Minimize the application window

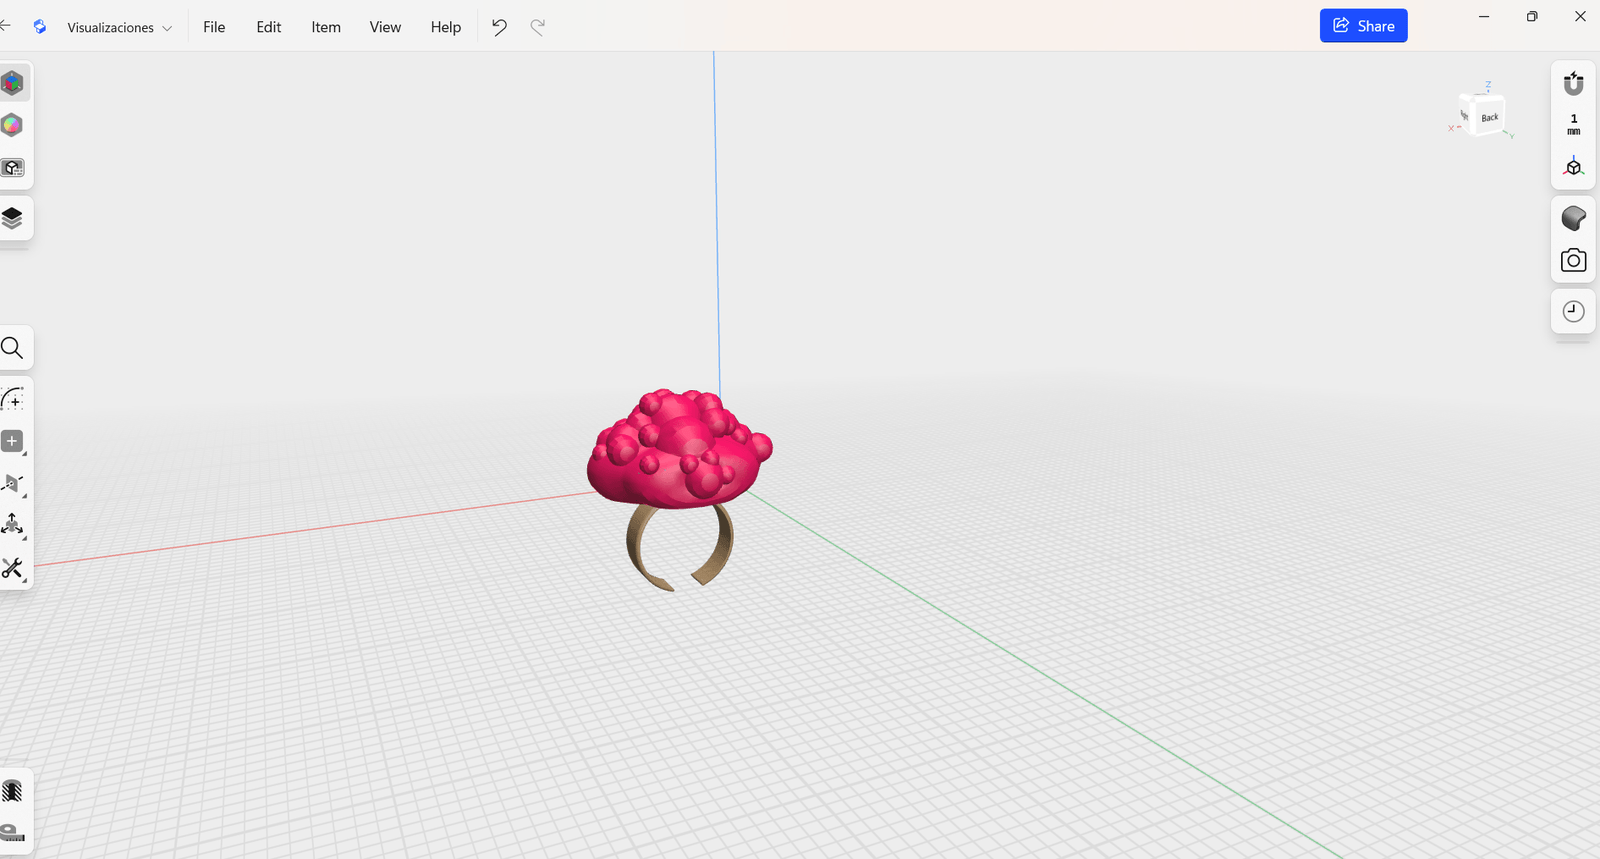tap(1484, 16)
